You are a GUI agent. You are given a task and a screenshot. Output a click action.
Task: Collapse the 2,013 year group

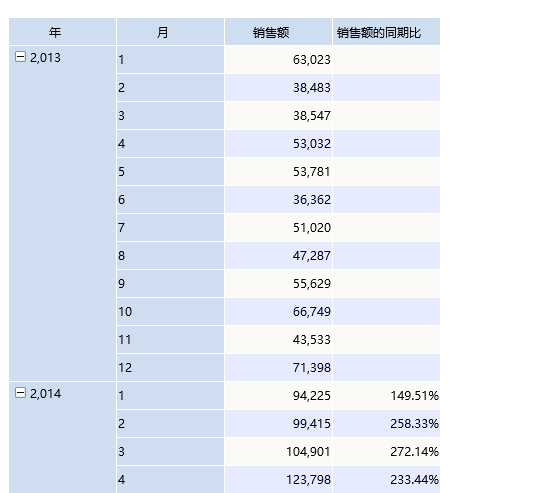pyautogui.click(x=20, y=57)
